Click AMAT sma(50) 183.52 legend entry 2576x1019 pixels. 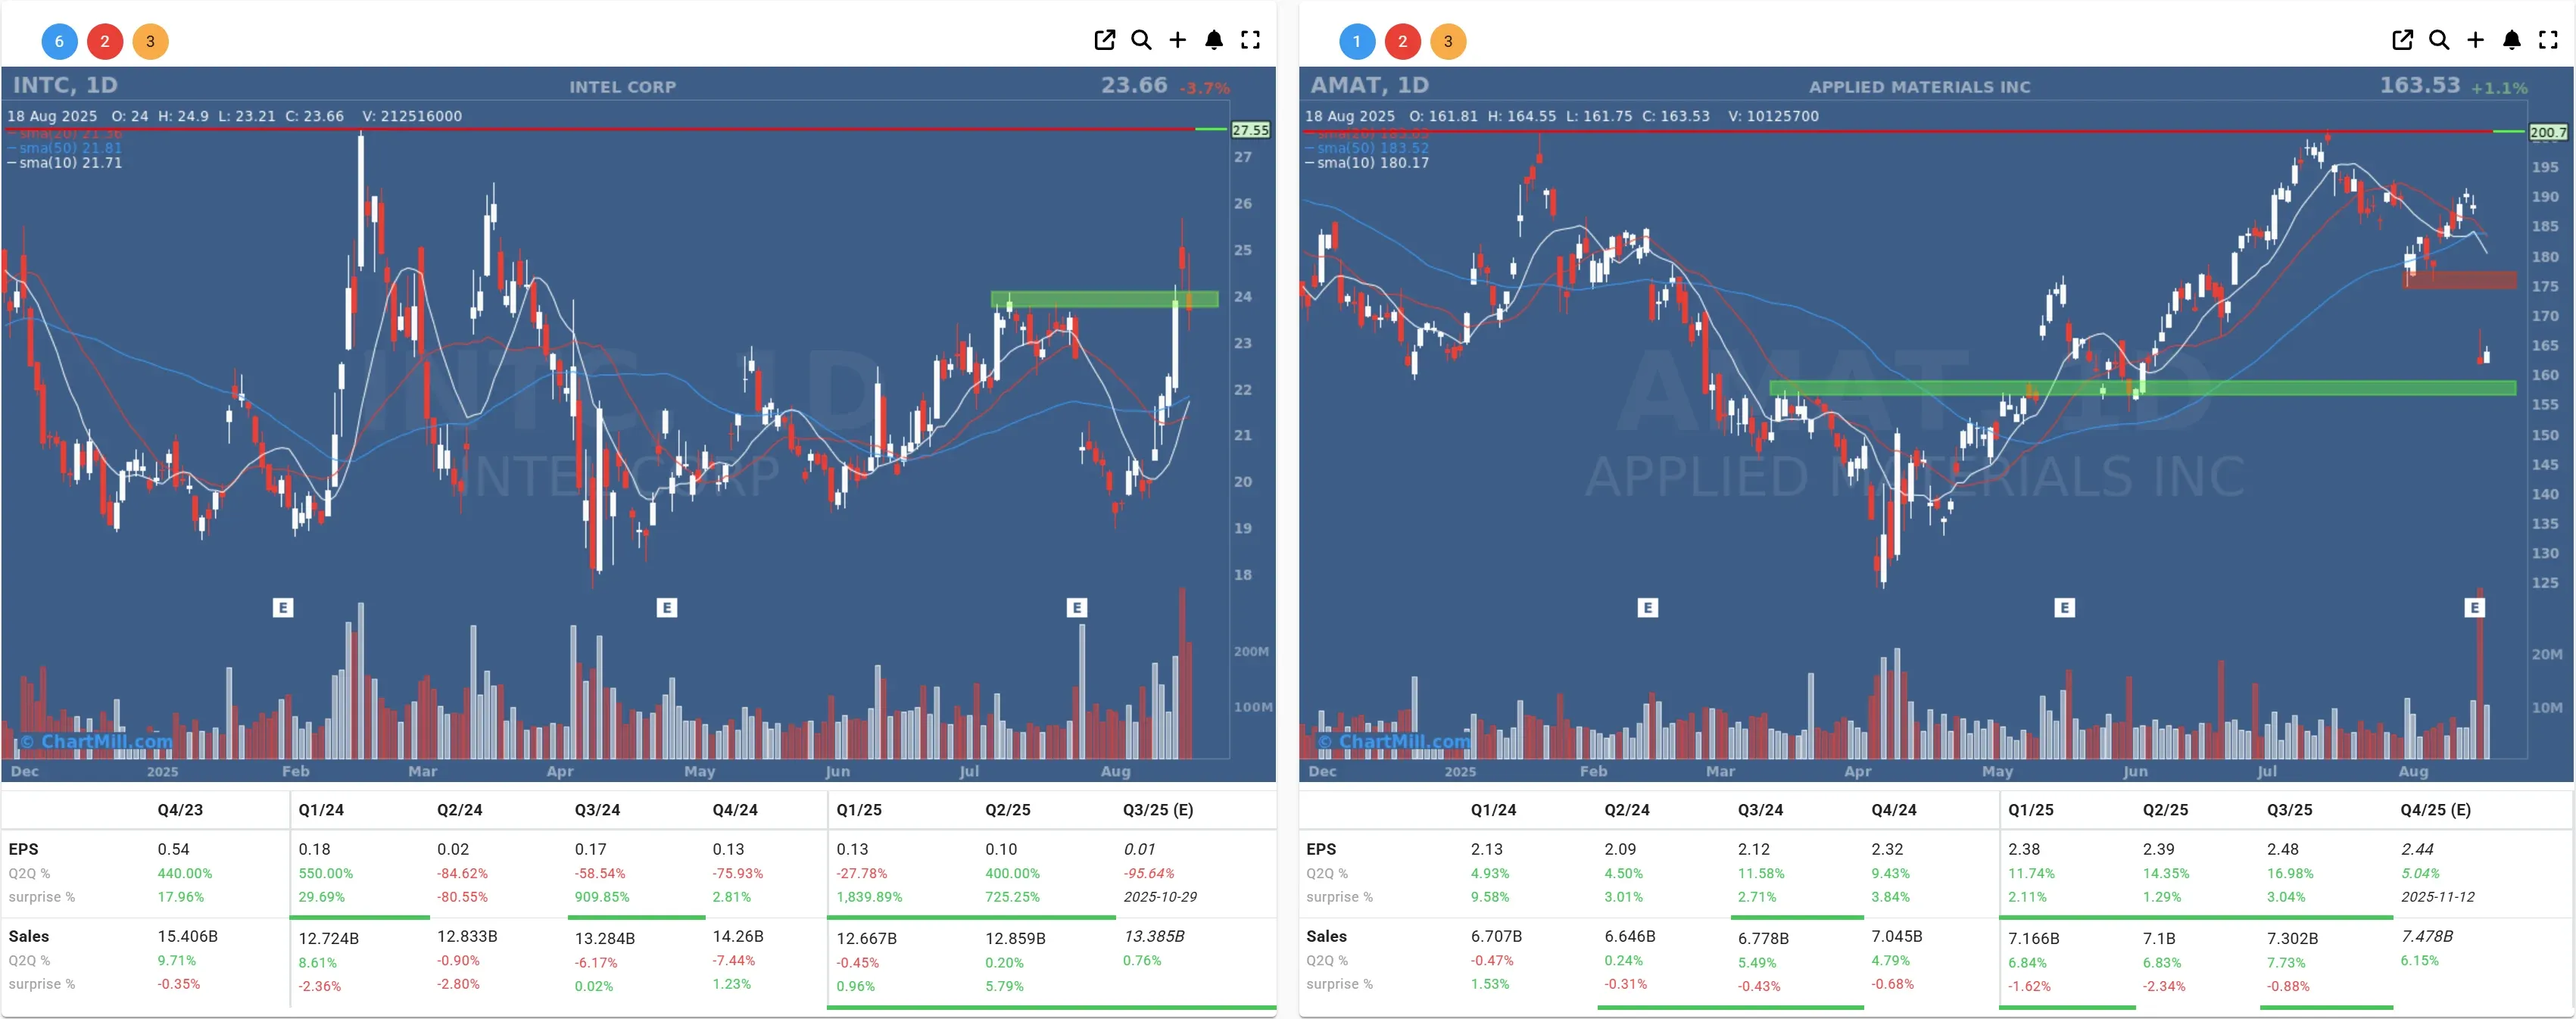point(1368,148)
